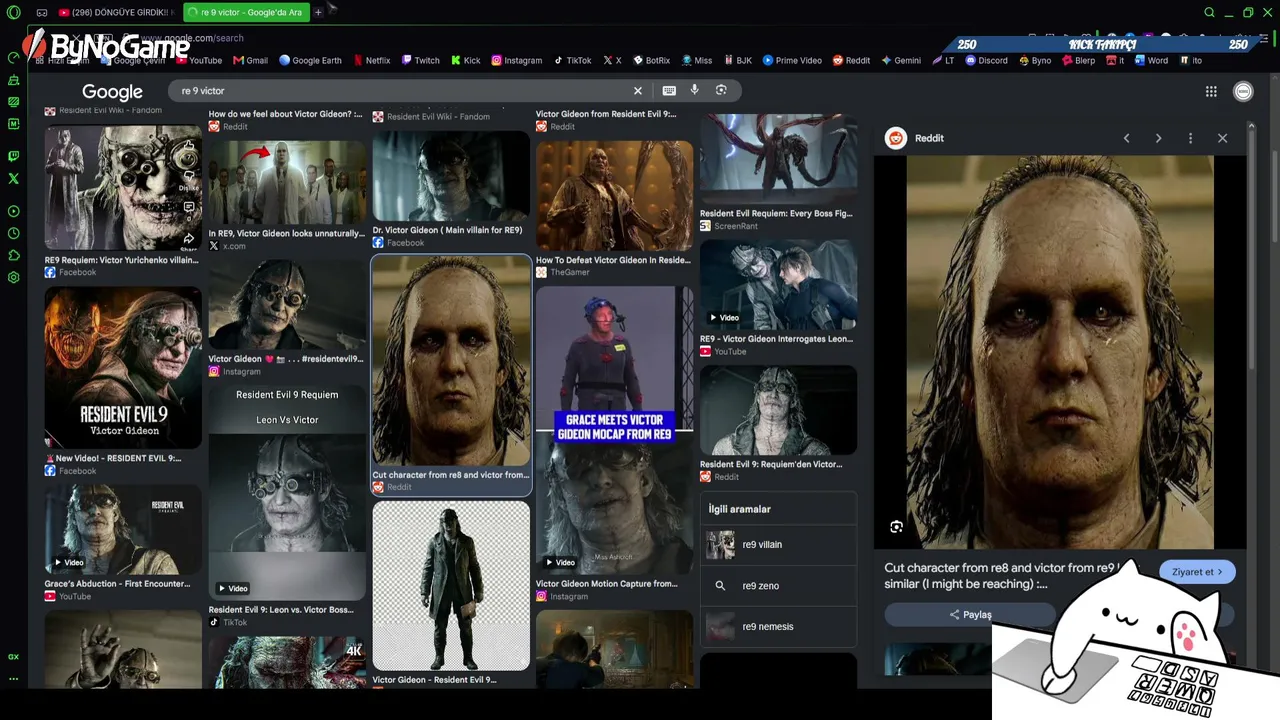The image size is (1280, 720).
Task: Click the 'Paylaş' share button
Action: (x=970, y=615)
